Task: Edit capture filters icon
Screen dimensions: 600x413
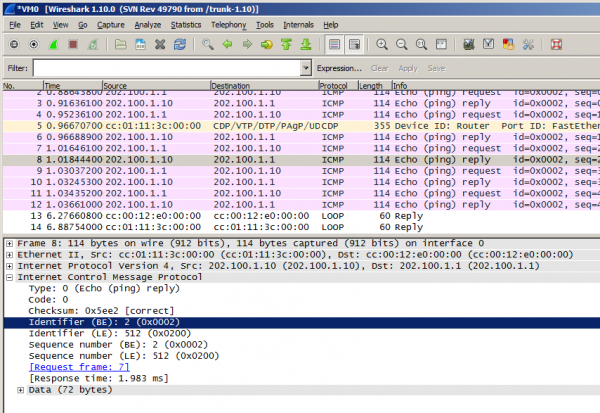Action: pyautogui.click(x=469, y=44)
